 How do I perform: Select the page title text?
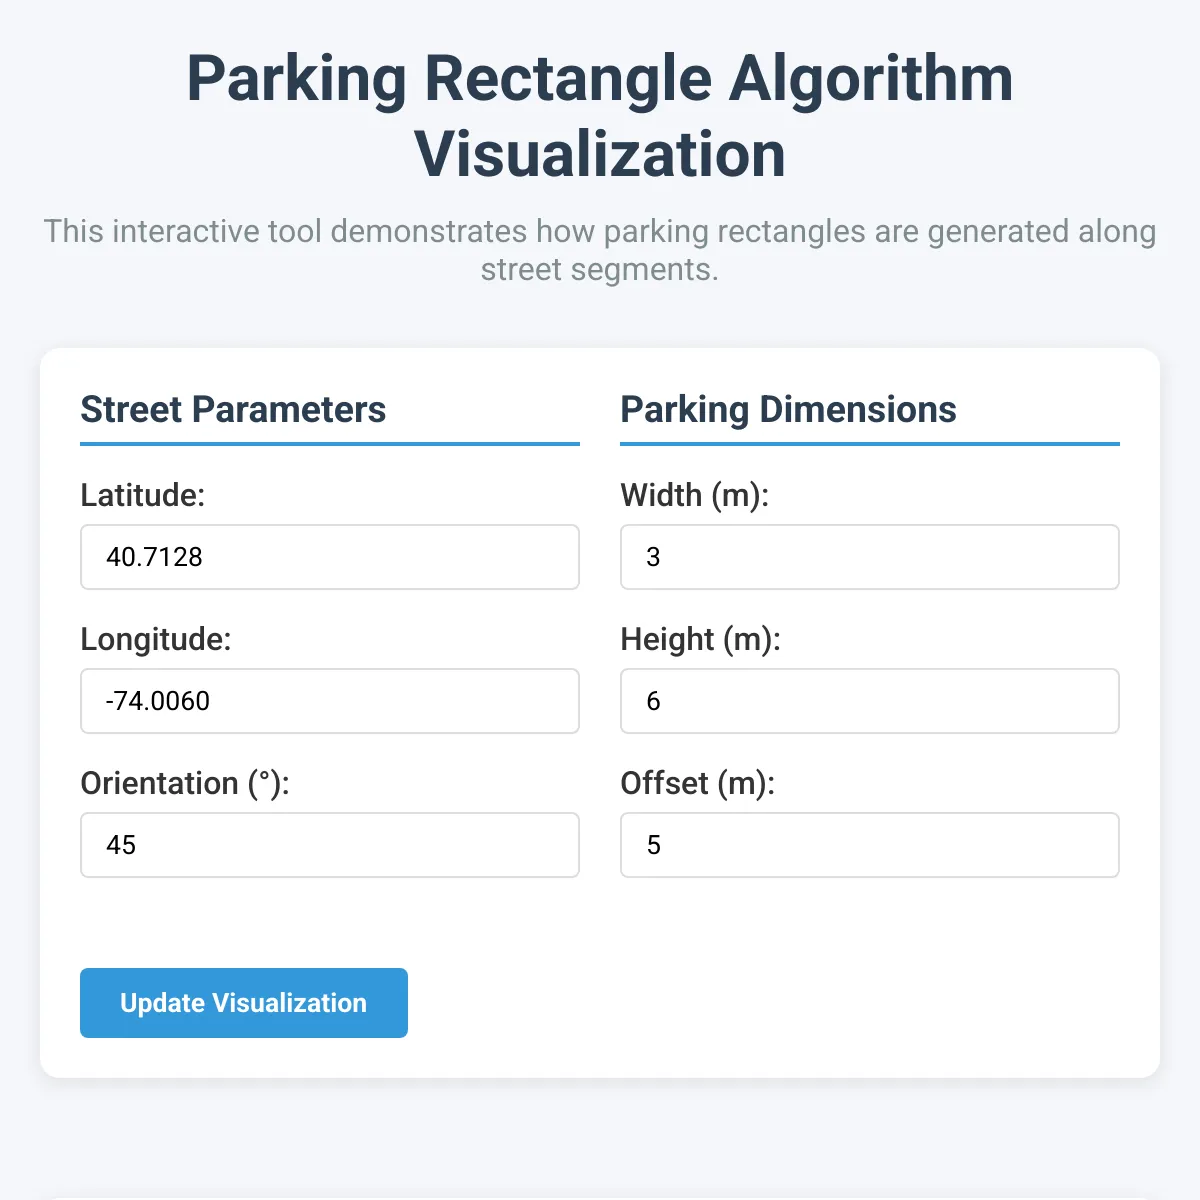(600, 115)
